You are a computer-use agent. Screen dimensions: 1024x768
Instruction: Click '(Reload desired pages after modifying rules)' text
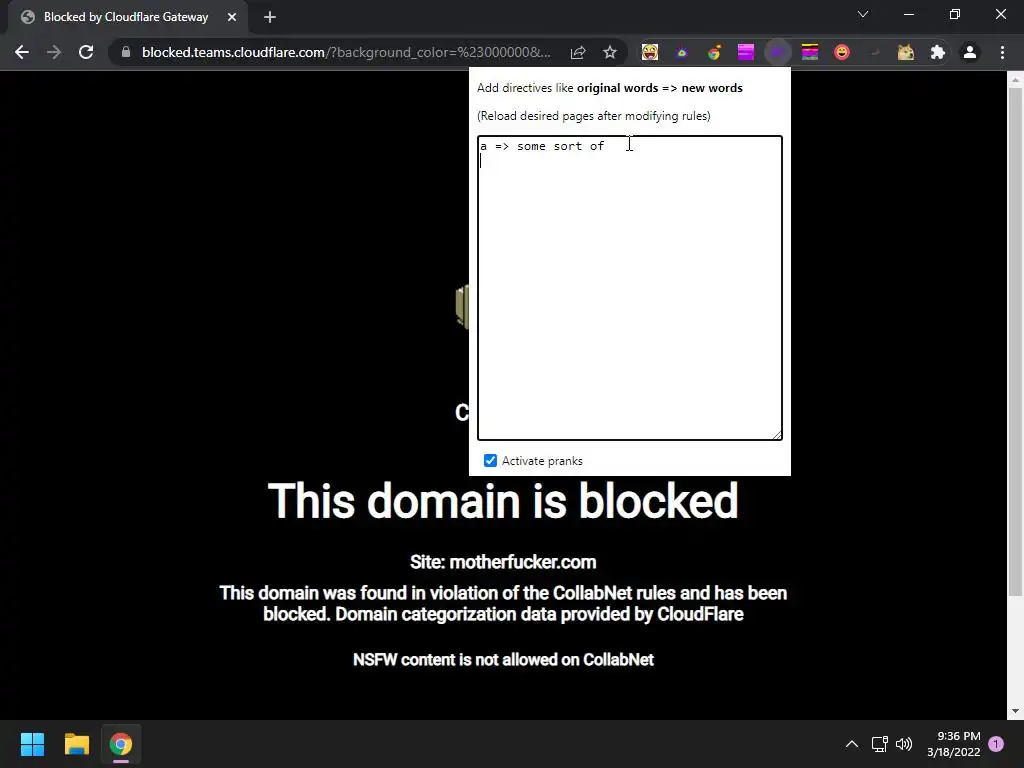click(x=594, y=116)
